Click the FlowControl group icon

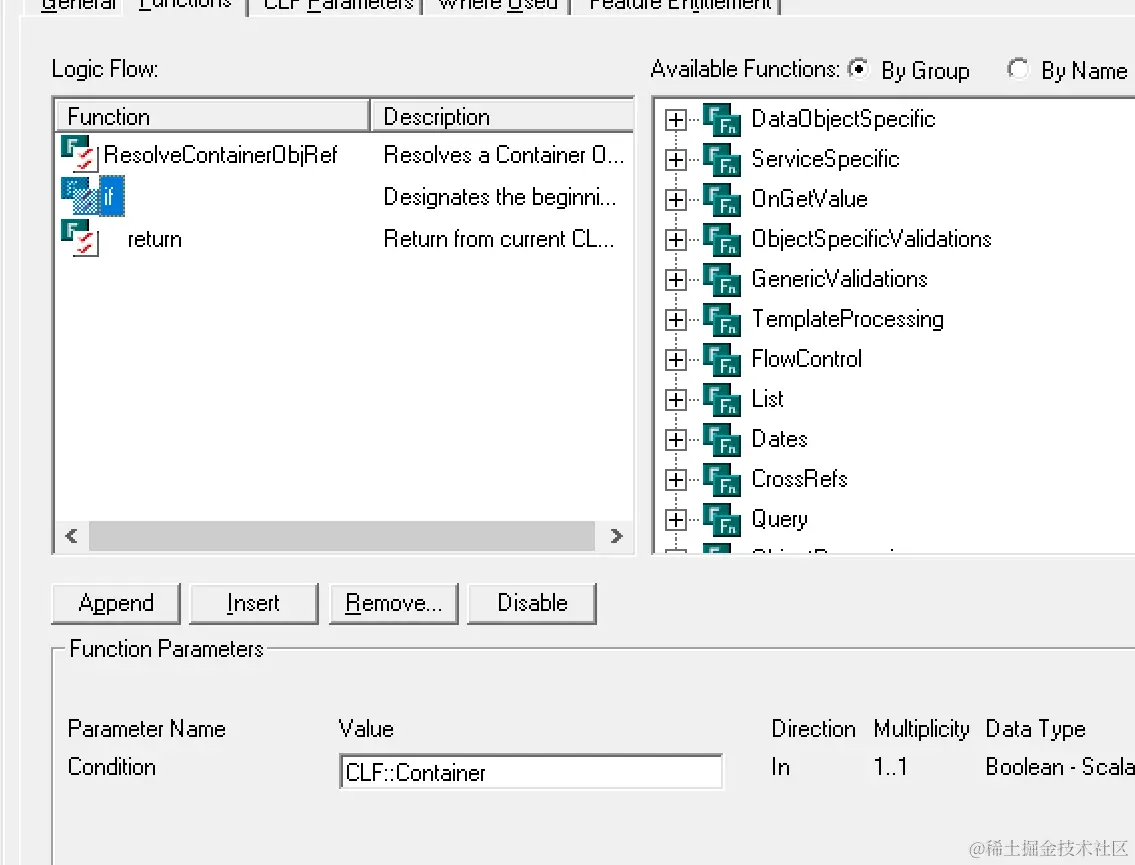[721, 359]
